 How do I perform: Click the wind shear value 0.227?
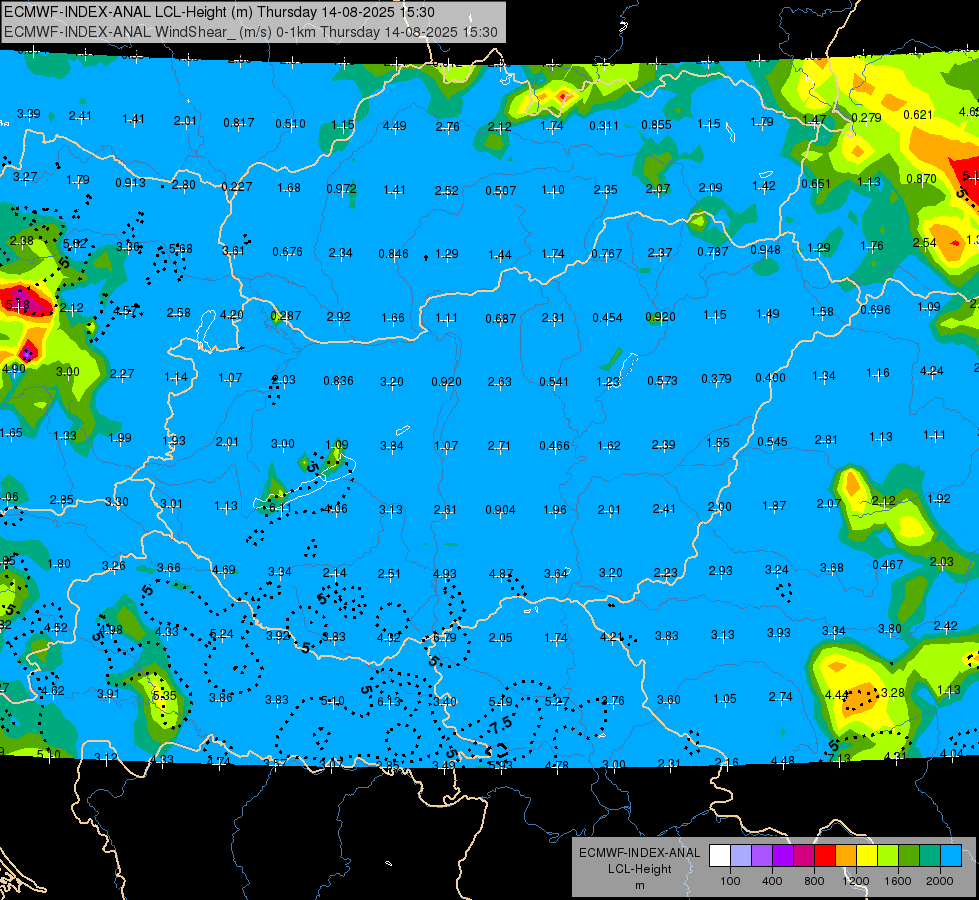coord(237,186)
